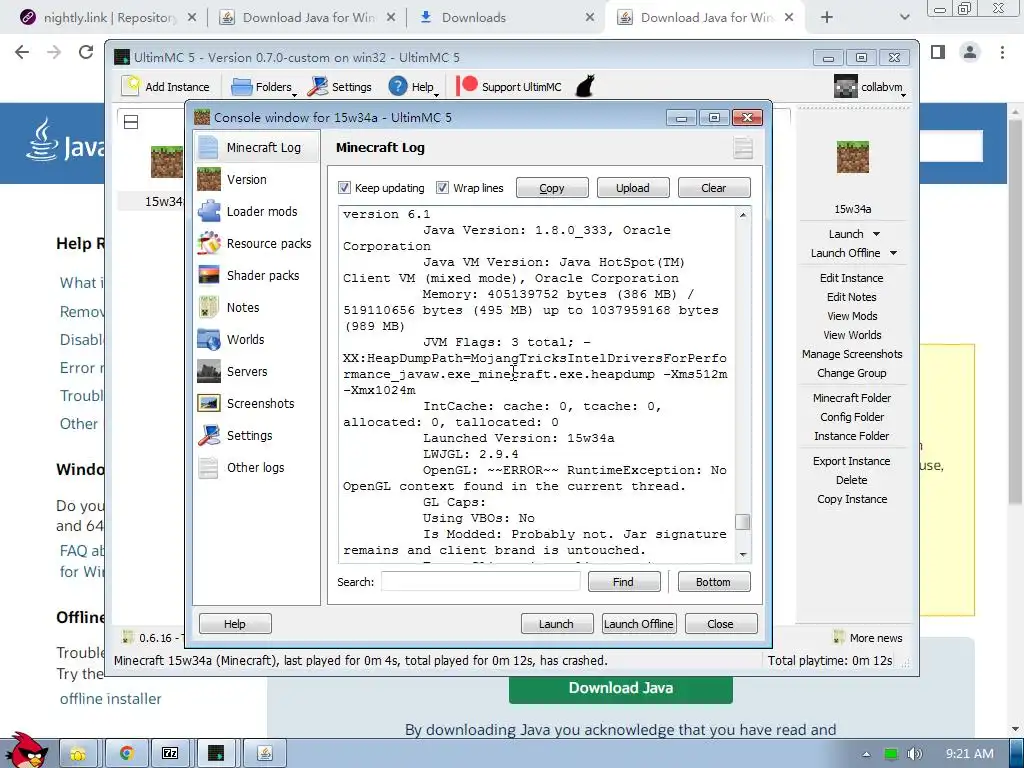Open a new browser tab

coord(827,18)
